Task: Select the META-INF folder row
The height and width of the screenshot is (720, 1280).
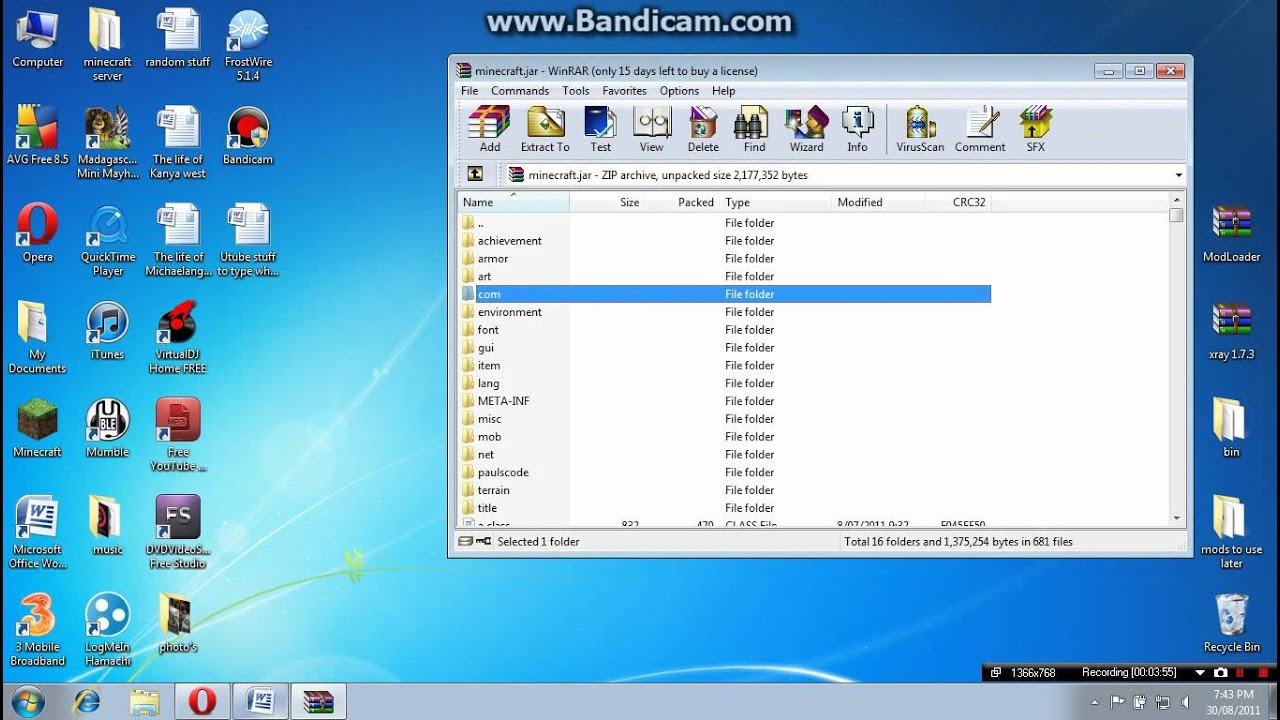Action: point(725,401)
